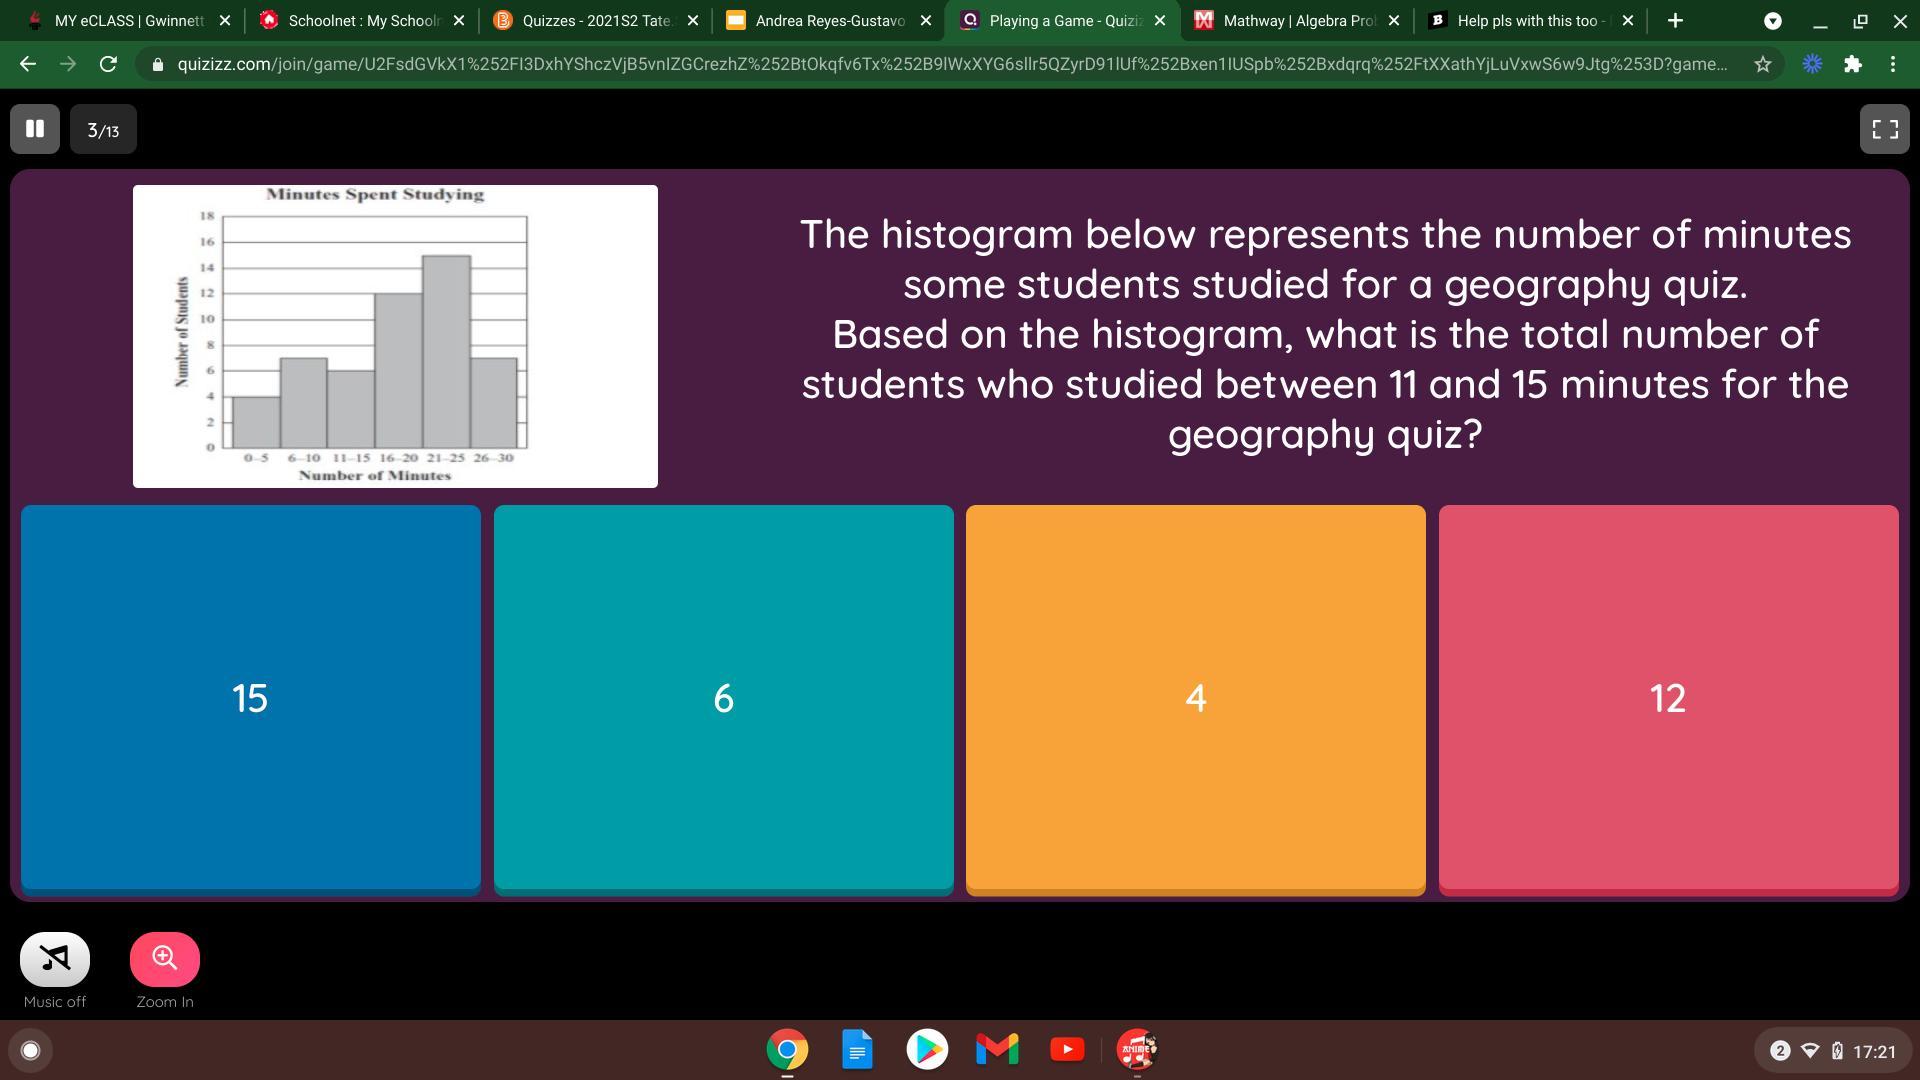This screenshot has height=1080, width=1920.
Task: Open Gmail from the shelf
Action: (x=997, y=1049)
